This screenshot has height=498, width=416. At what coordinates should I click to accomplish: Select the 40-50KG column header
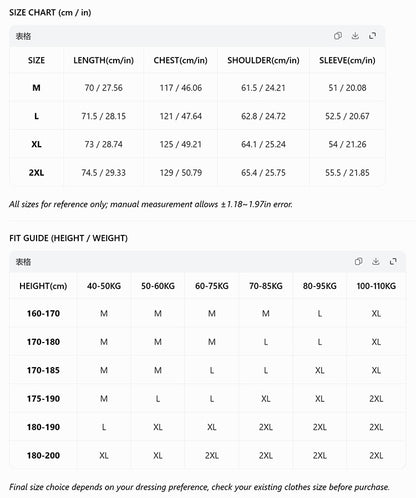tap(104, 286)
